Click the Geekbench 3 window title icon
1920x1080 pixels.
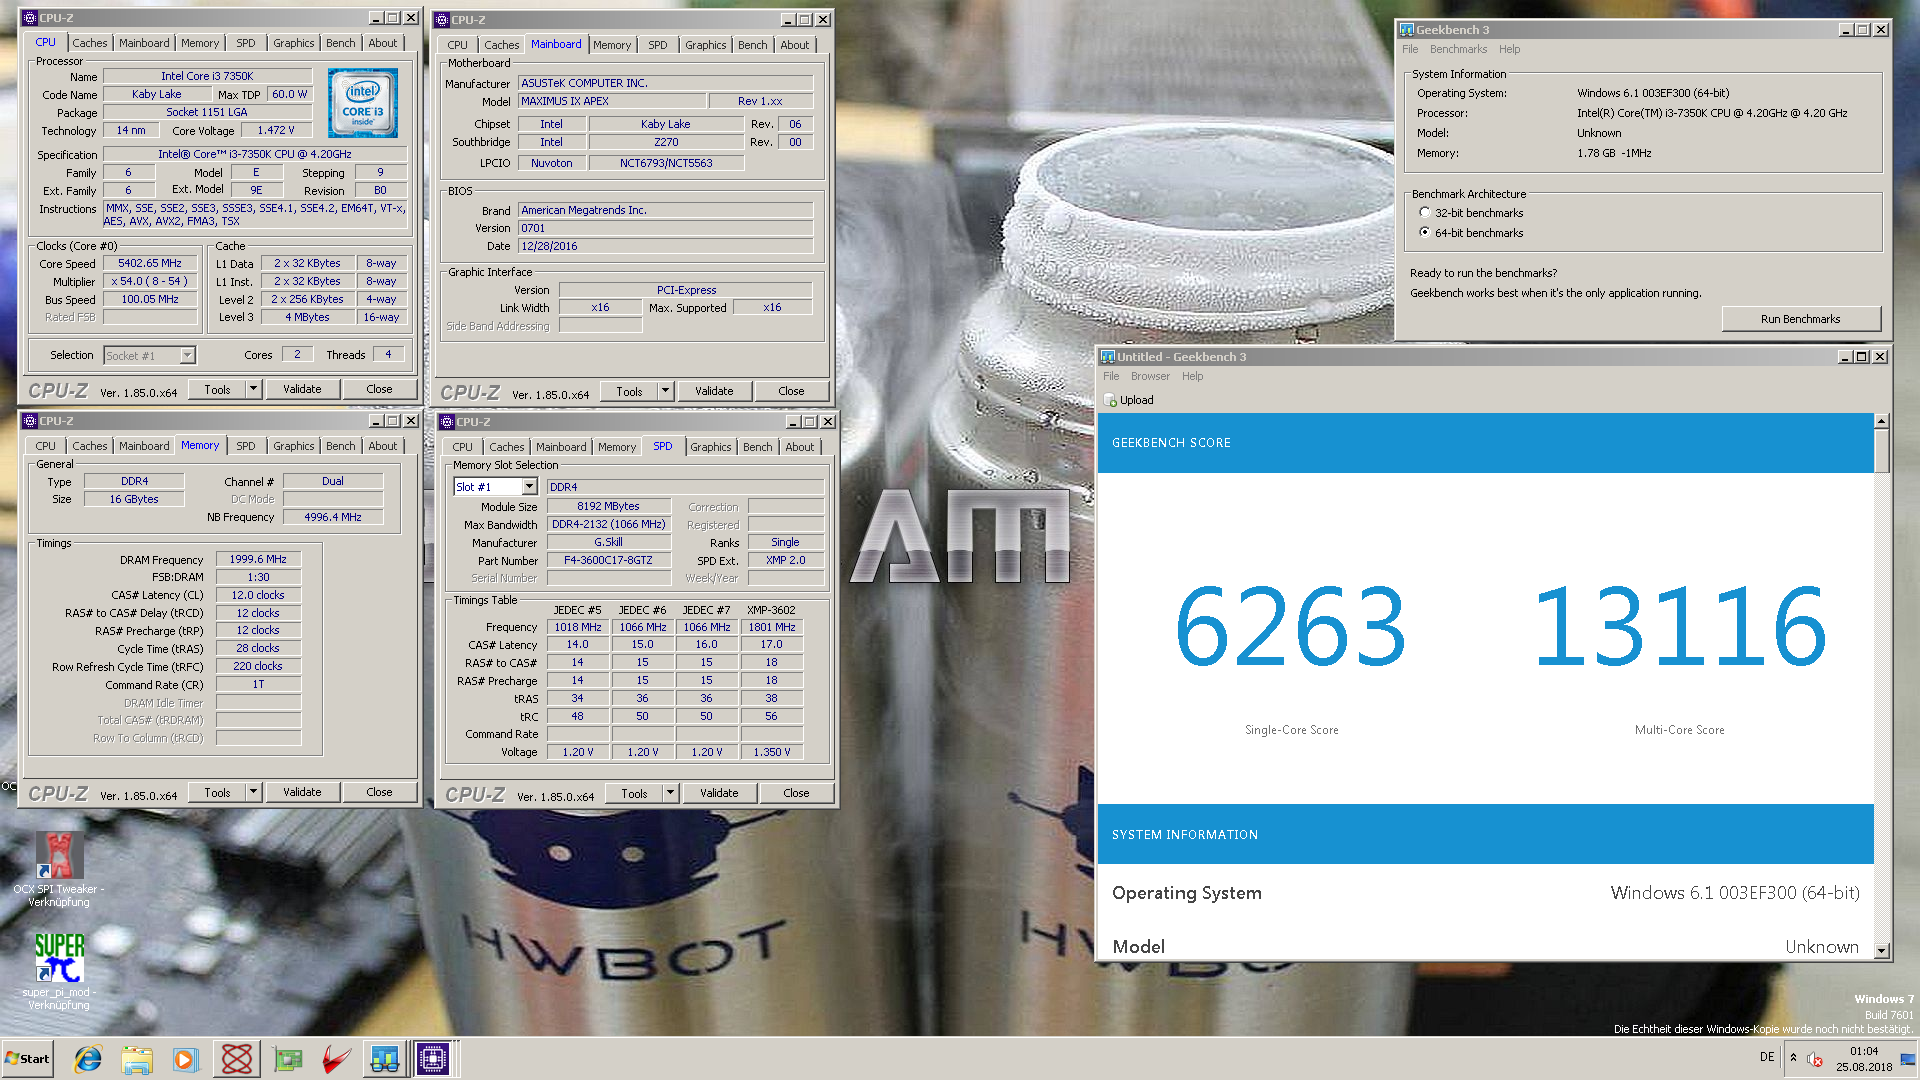click(x=1407, y=30)
